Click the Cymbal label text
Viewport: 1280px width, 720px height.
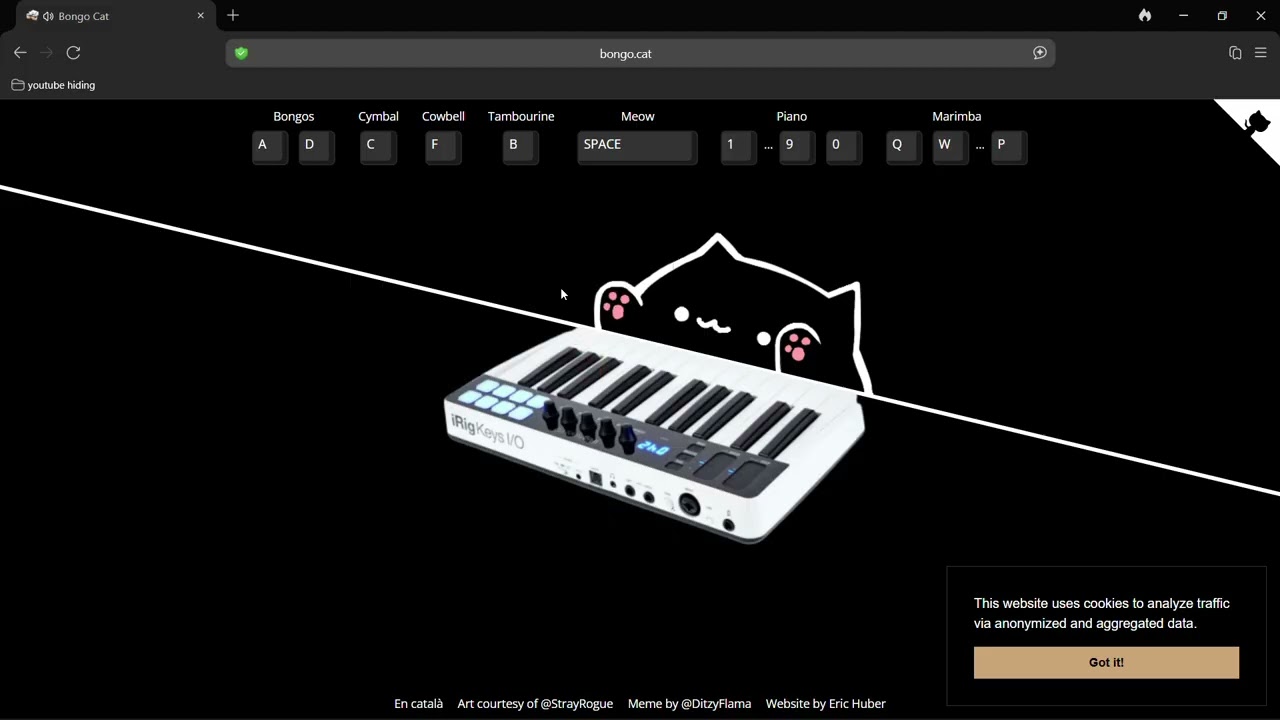(378, 117)
